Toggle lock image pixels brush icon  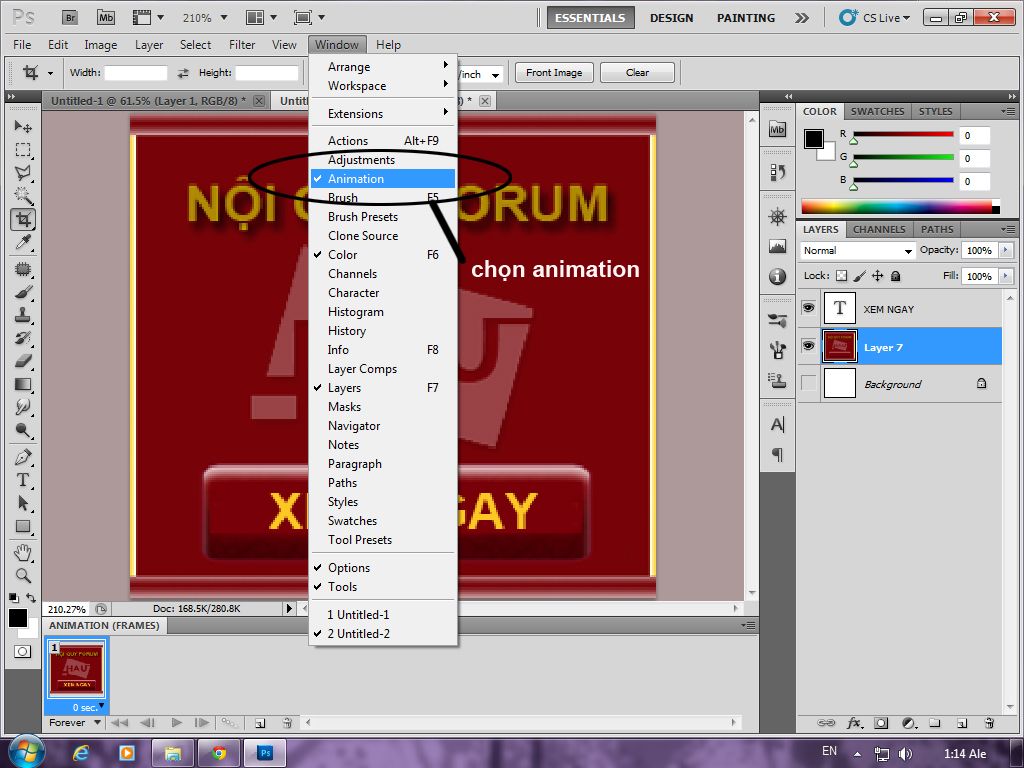tap(859, 276)
